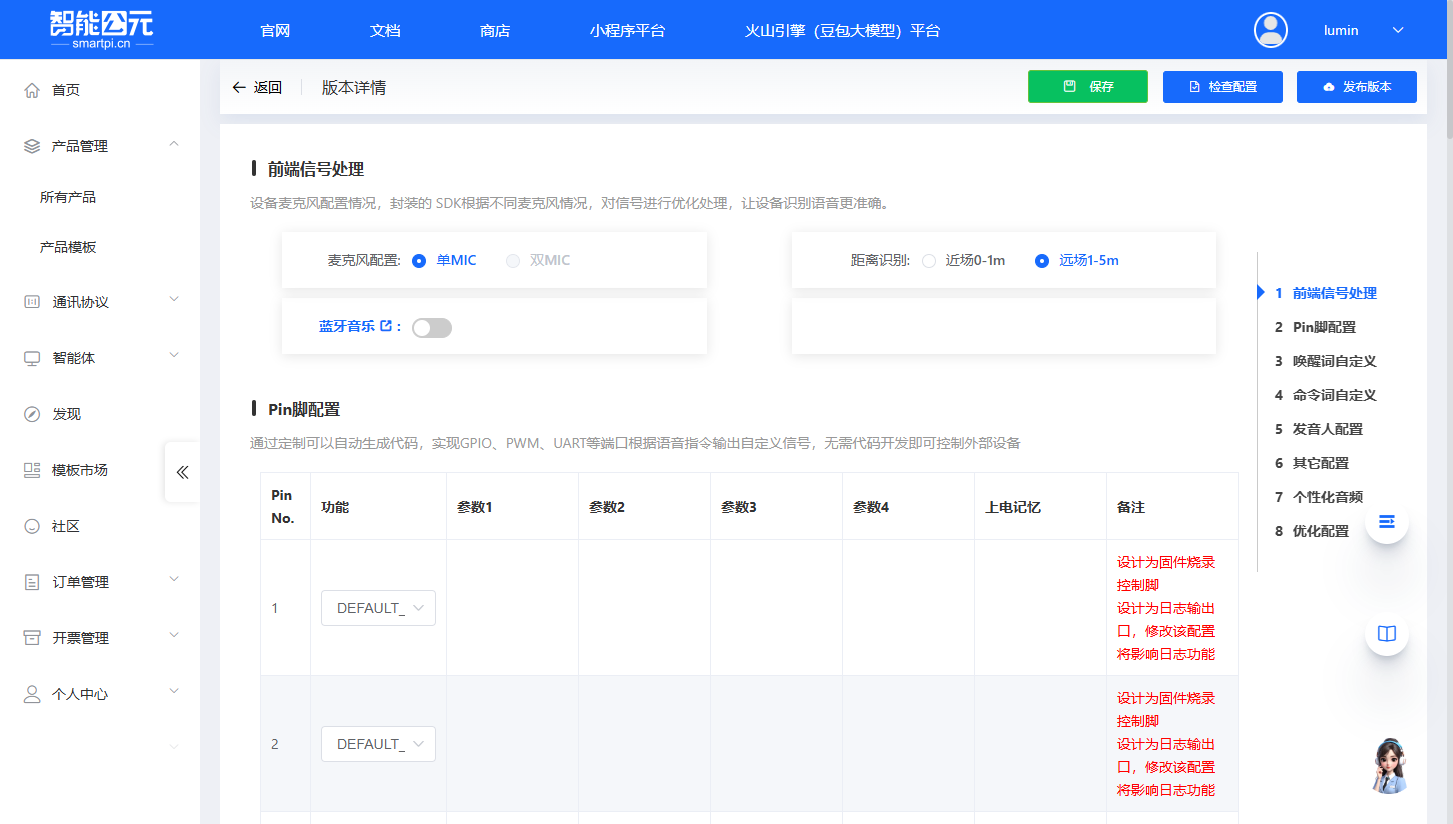Open the floating documentation book icon
Screen dimensions: 1453x824
(1386, 633)
